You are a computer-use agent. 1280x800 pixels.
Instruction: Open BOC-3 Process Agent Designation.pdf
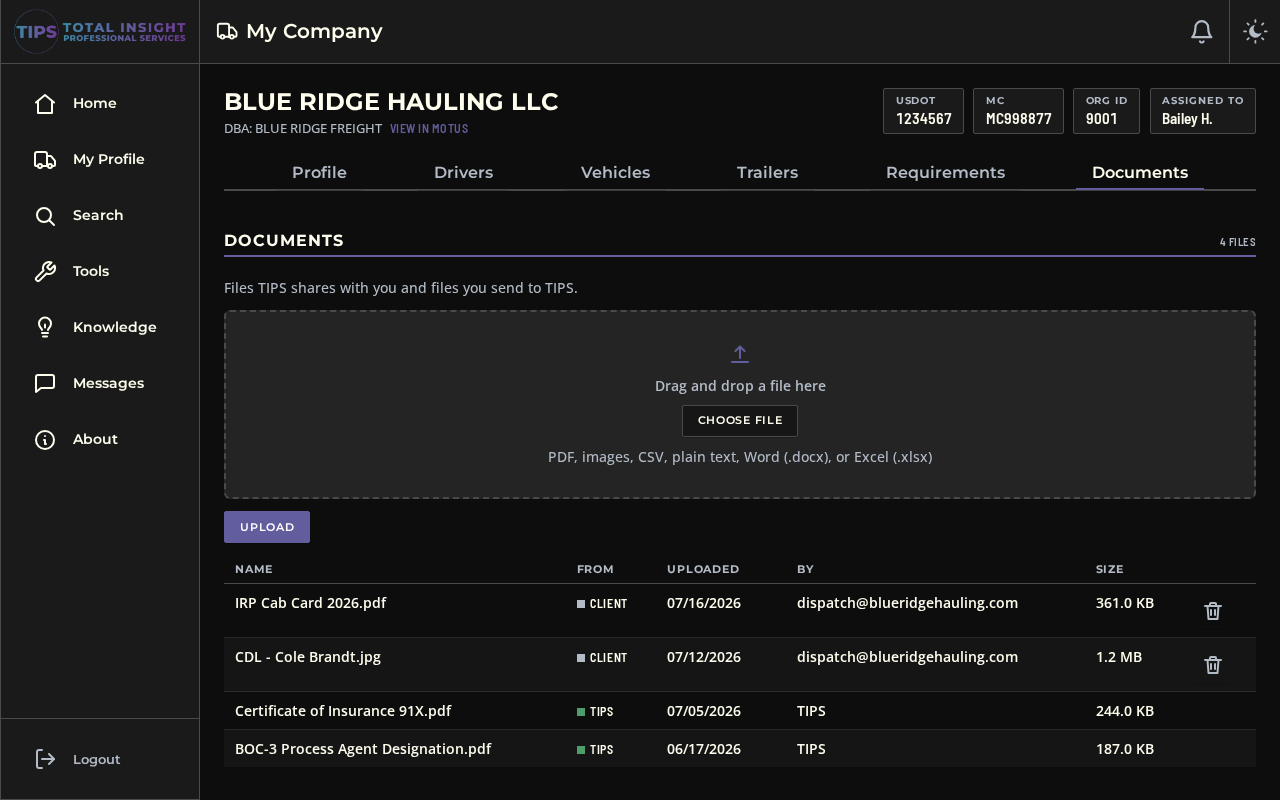[x=363, y=749]
